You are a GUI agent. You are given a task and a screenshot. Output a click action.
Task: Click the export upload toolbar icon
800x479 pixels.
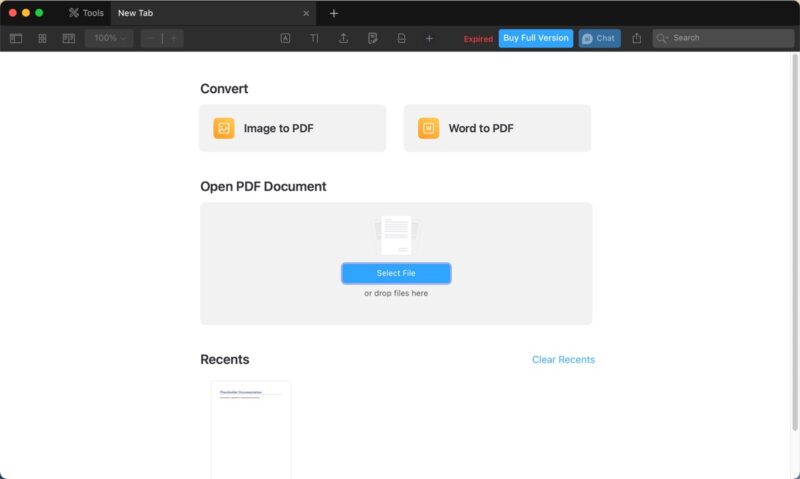pyautogui.click(x=343, y=38)
